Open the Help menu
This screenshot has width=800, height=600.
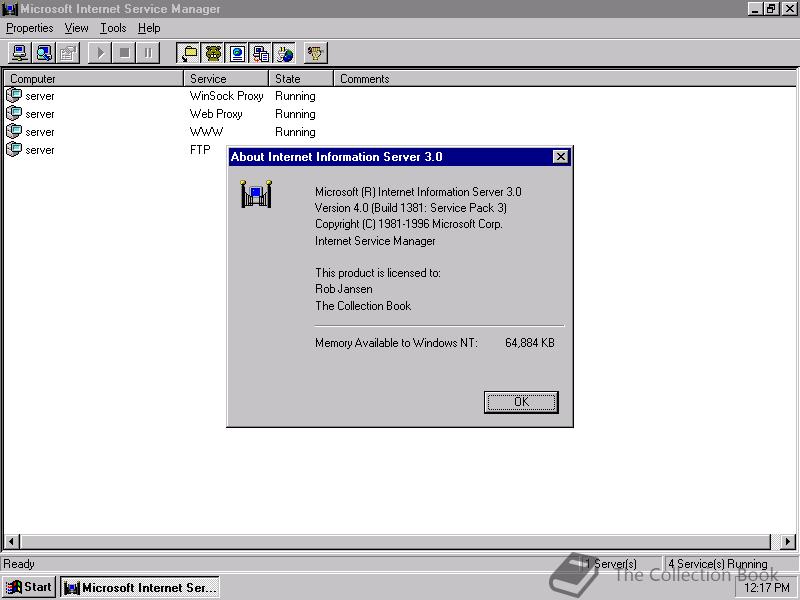click(149, 28)
